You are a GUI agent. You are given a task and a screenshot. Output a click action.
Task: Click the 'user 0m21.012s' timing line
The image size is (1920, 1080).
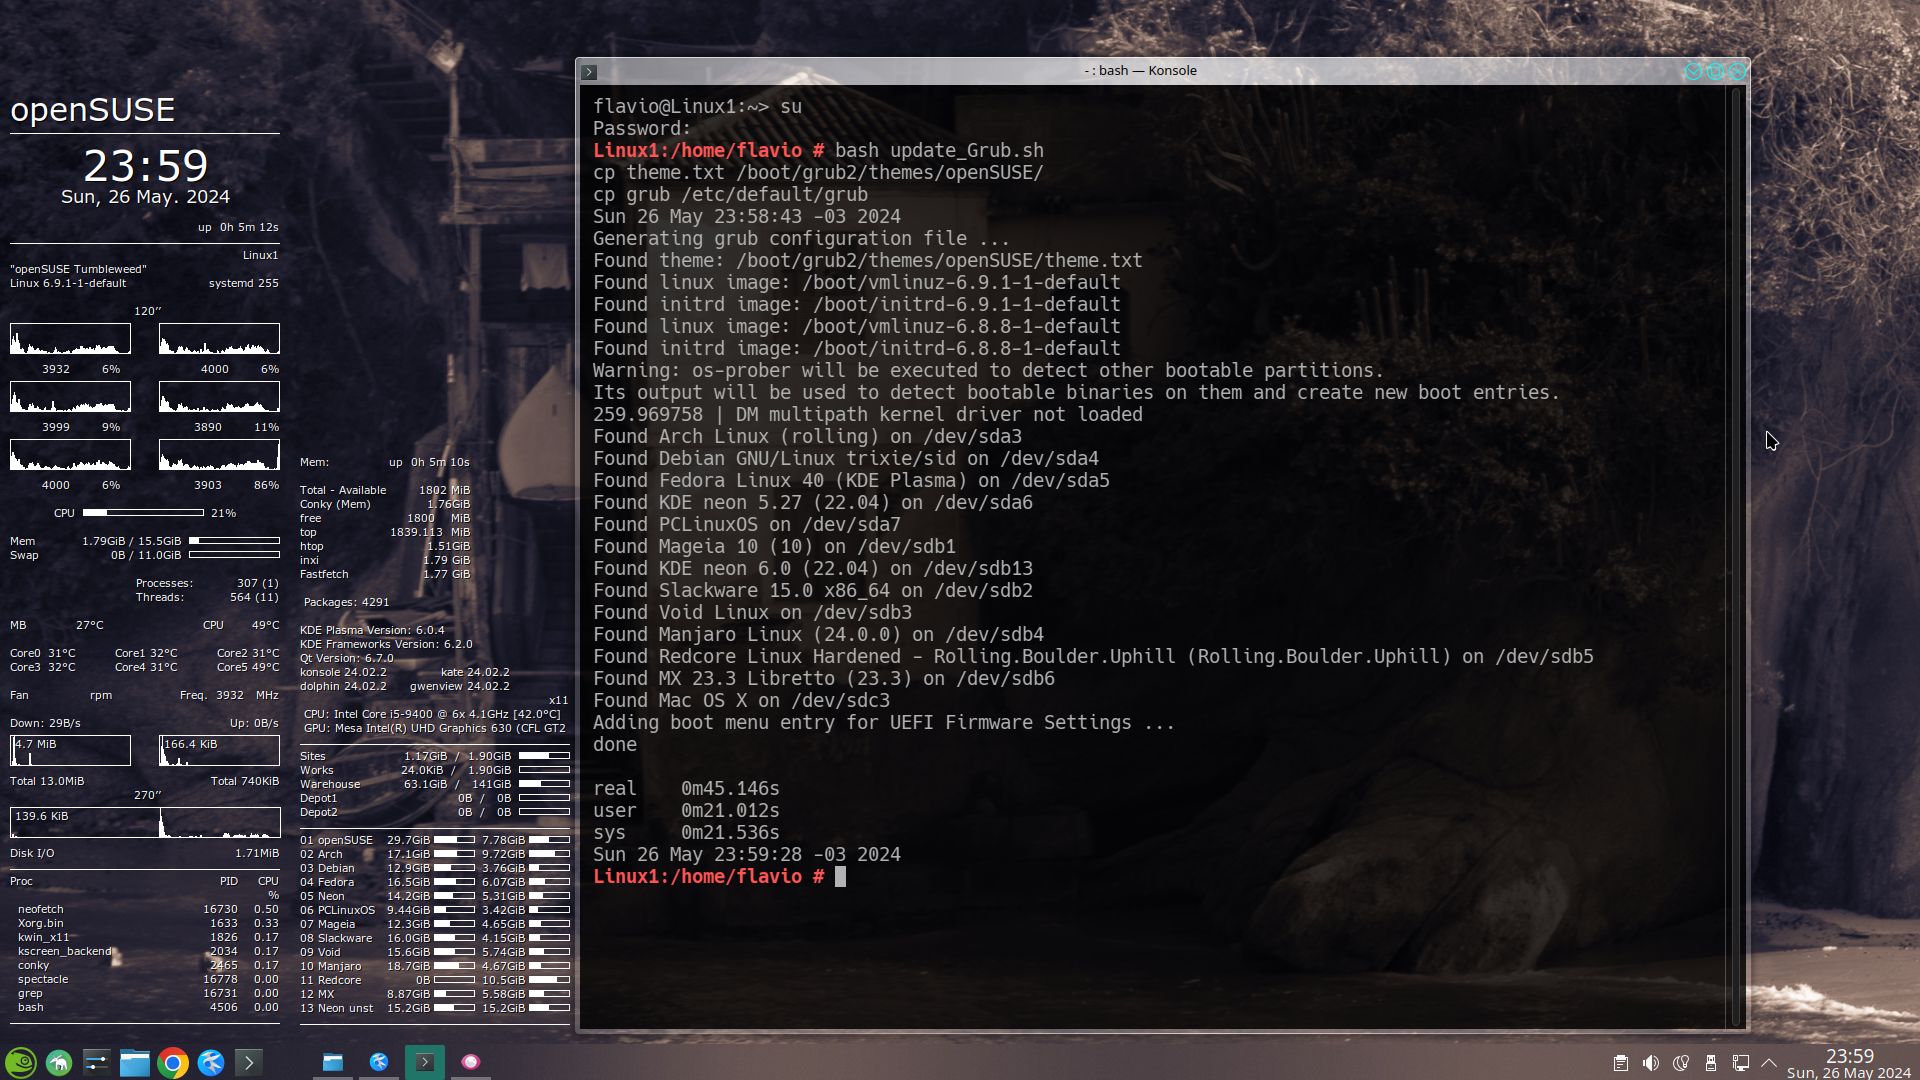pos(686,811)
